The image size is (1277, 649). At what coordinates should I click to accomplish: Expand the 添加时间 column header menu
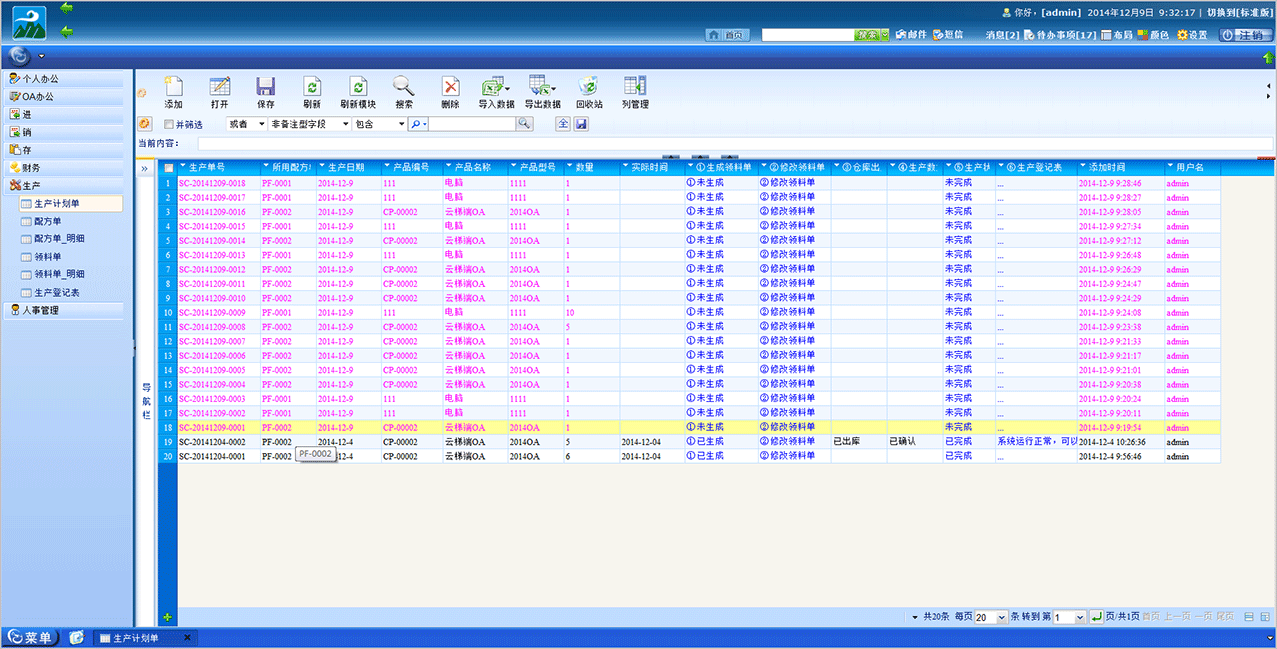pyautogui.click(x=1083, y=167)
